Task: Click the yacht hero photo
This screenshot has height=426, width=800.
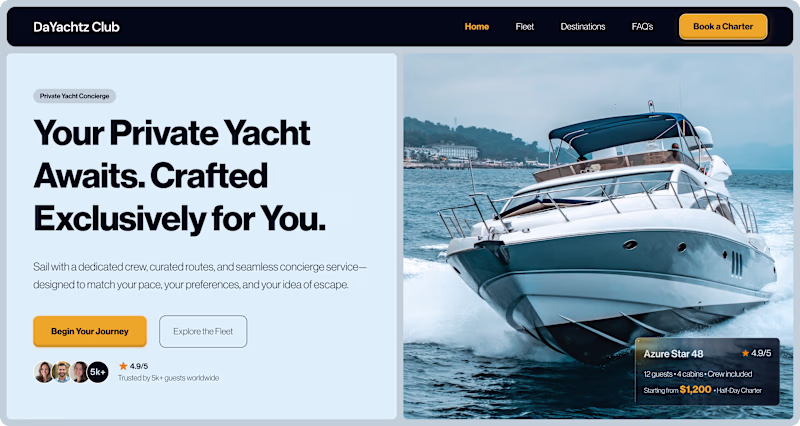Action: click(x=598, y=204)
